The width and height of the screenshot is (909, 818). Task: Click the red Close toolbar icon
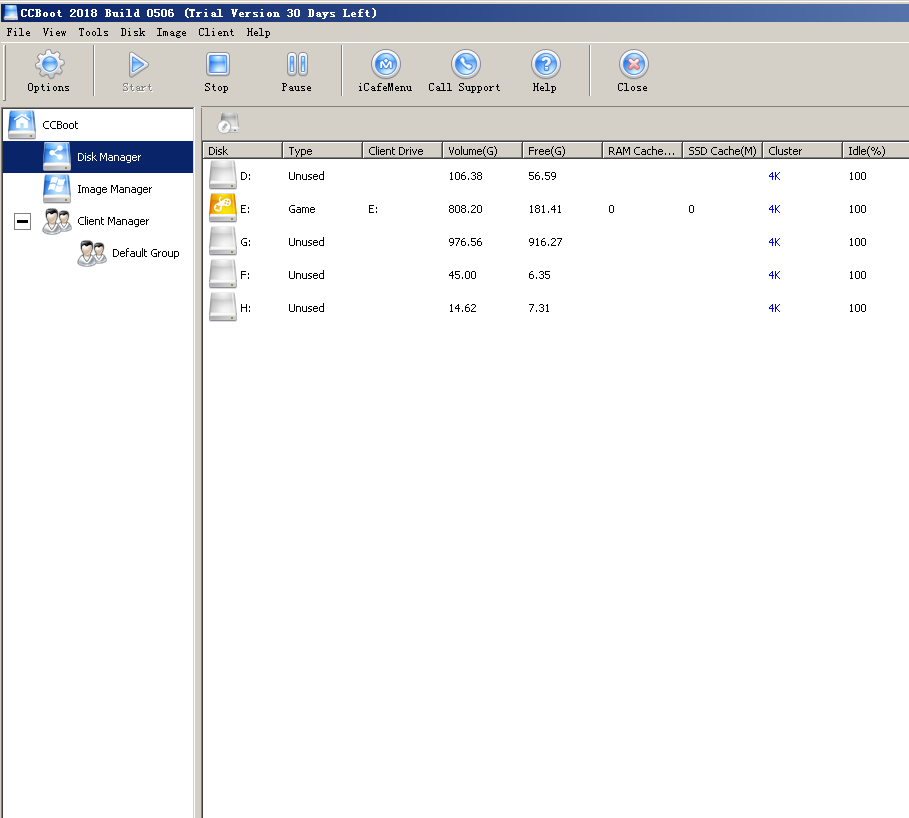633,64
